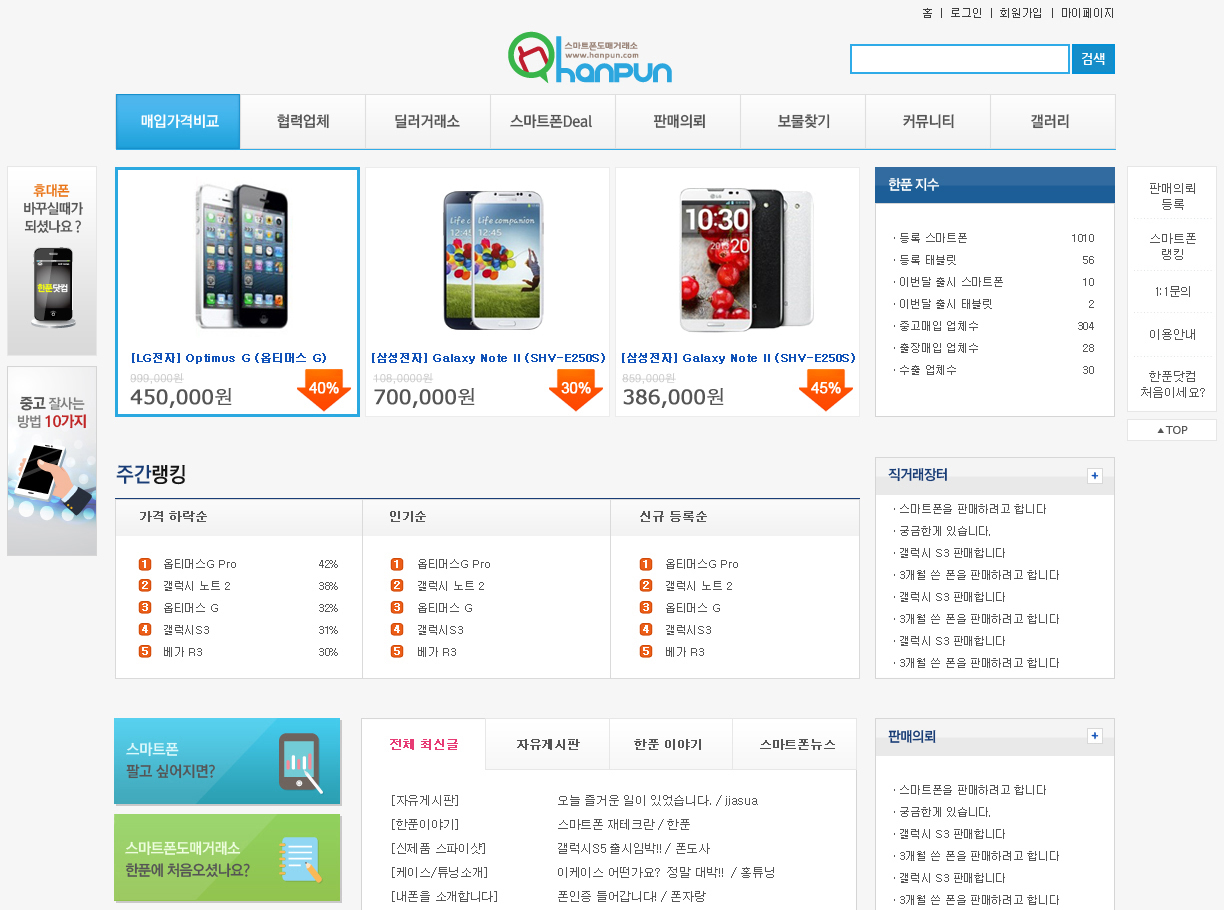
Task: Click the 수출 업체수 stat row
Action: tap(994, 370)
